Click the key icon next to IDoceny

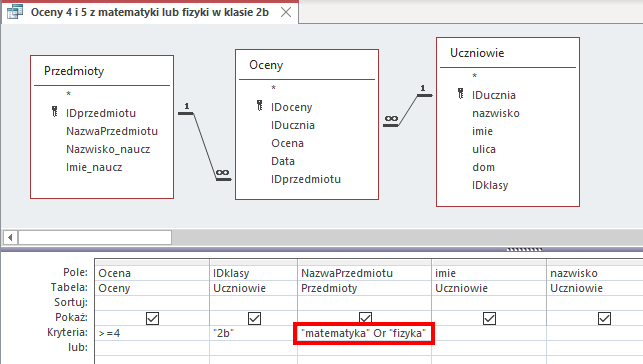coord(260,106)
